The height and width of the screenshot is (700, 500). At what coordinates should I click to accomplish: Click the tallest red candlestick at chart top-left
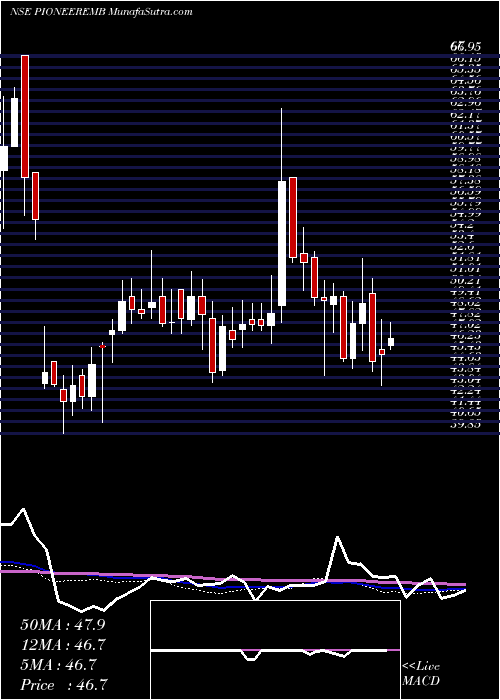pyautogui.click(x=25, y=117)
